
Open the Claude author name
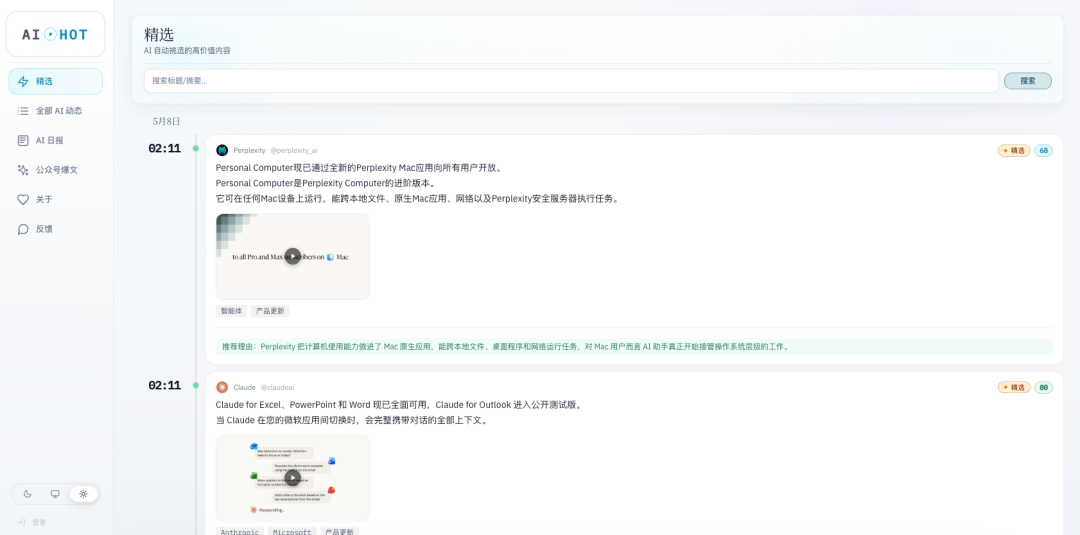tap(245, 388)
